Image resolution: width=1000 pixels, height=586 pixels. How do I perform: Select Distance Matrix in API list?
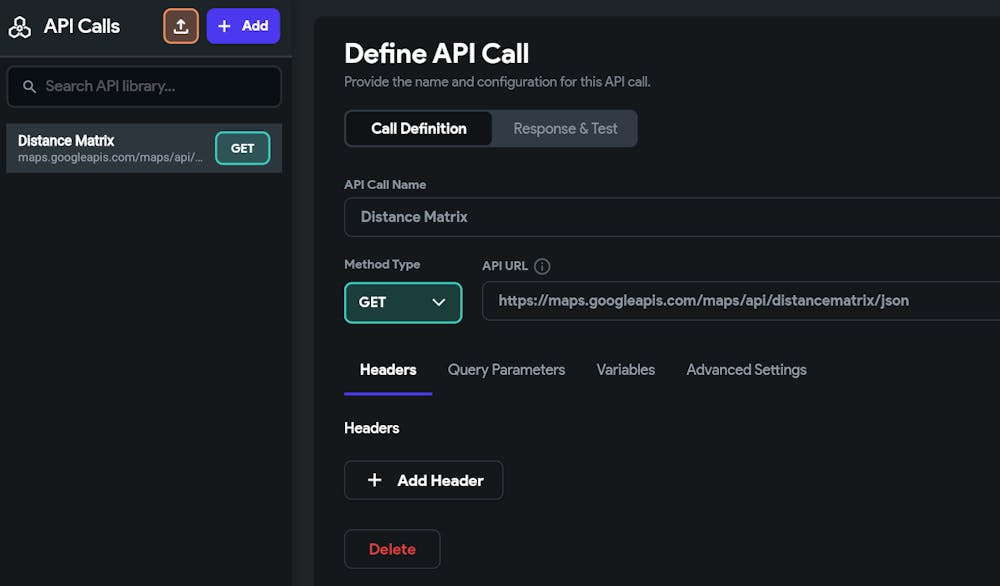110,148
